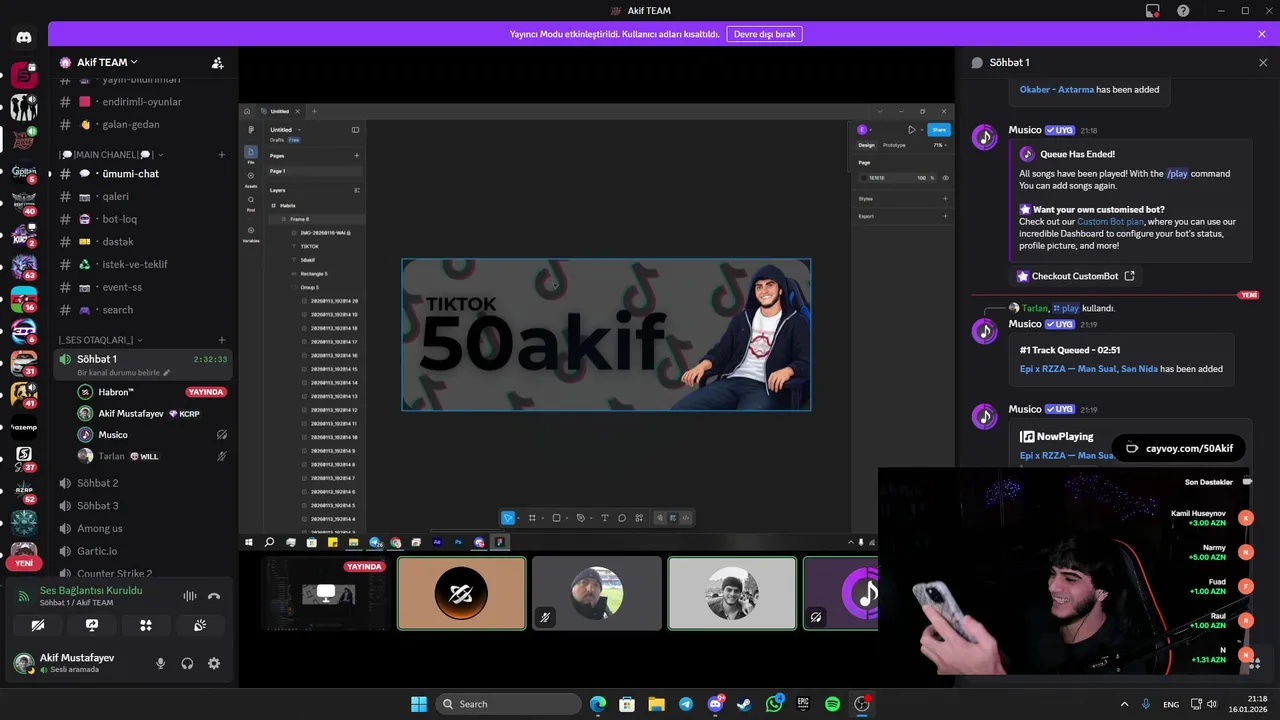Select Habron user in voice channel
The image size is (1280, 720).
(x=152, y=392)
